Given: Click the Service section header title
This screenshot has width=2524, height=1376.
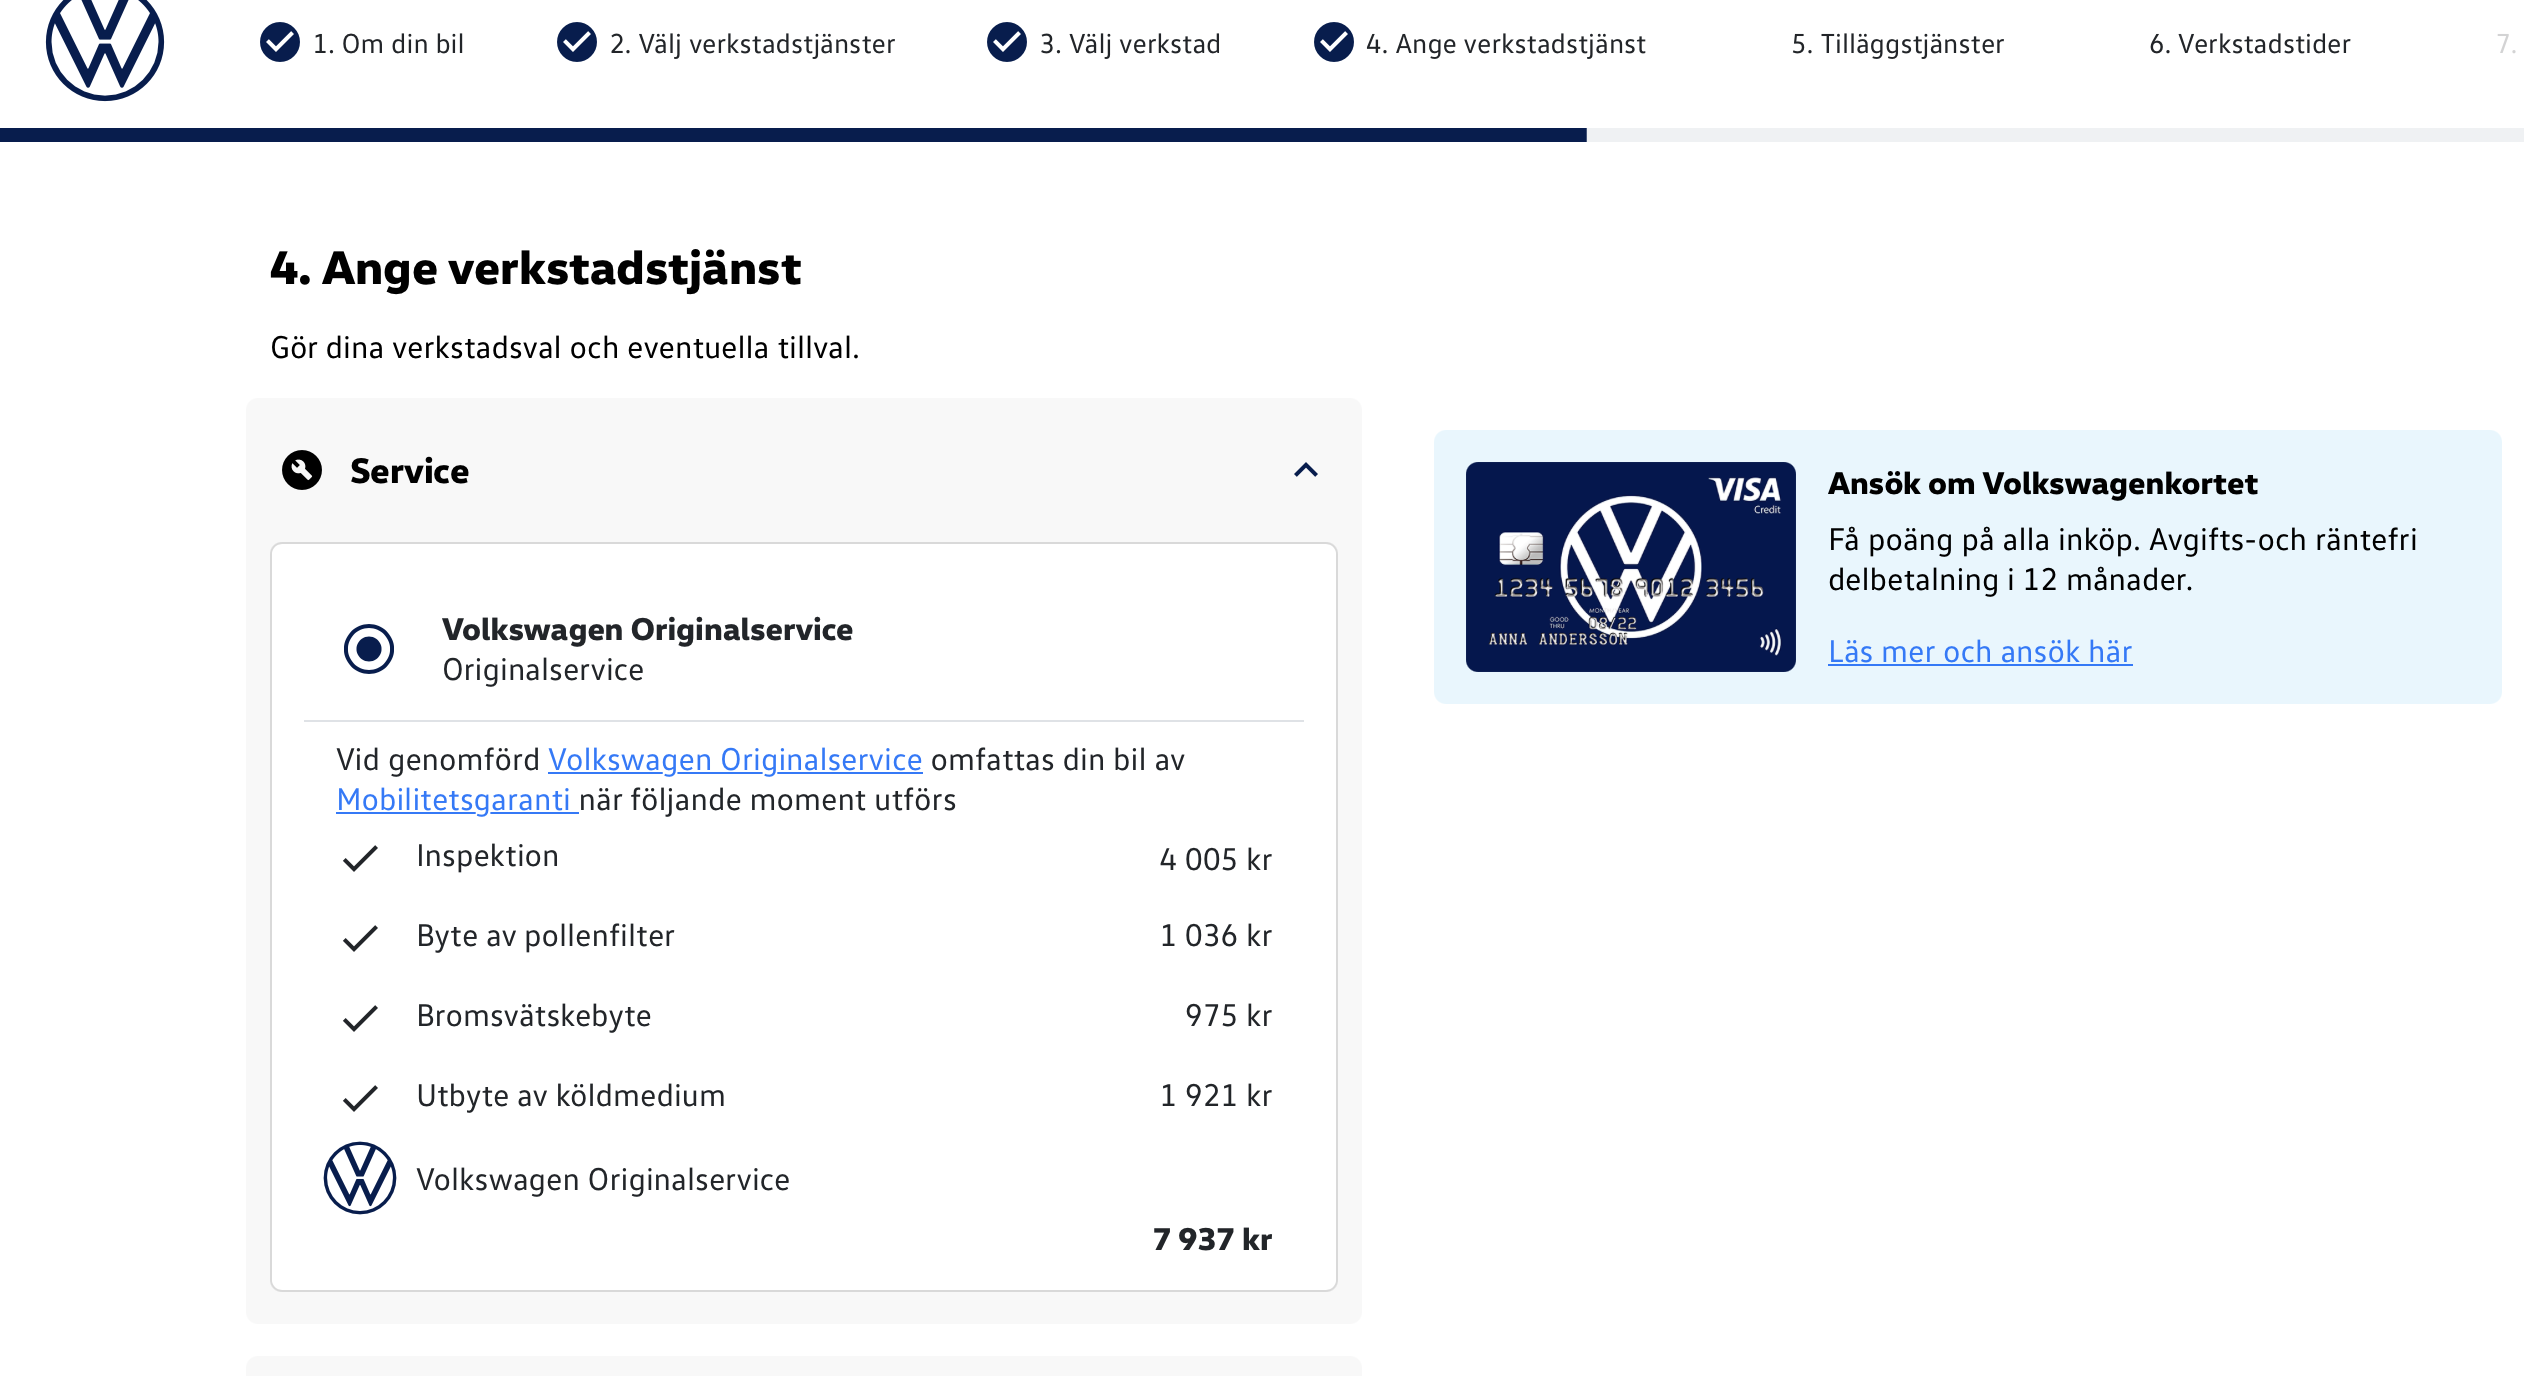Looking at the screenshot, I should 409,471.
